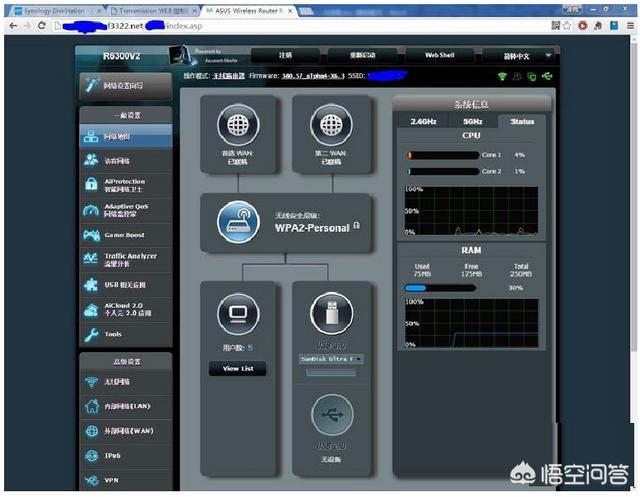The image size is (640, 497).
Task: Go back with the browser back arrow
Action: (x=13, y=26)
